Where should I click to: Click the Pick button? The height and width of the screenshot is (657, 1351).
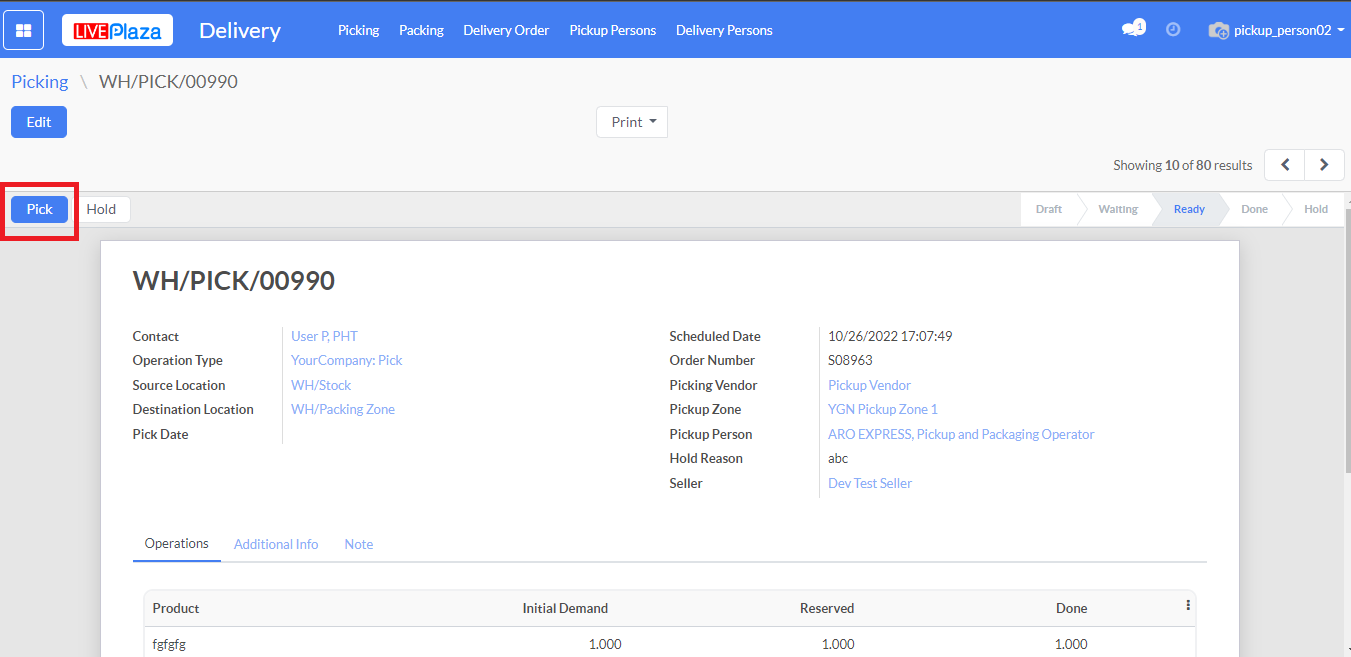40,209
